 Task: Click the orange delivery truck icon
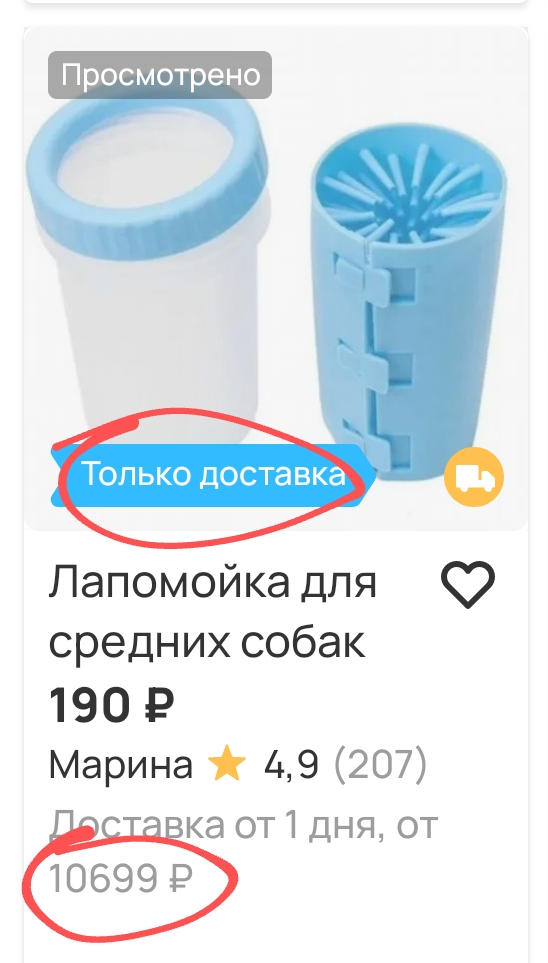474,477
